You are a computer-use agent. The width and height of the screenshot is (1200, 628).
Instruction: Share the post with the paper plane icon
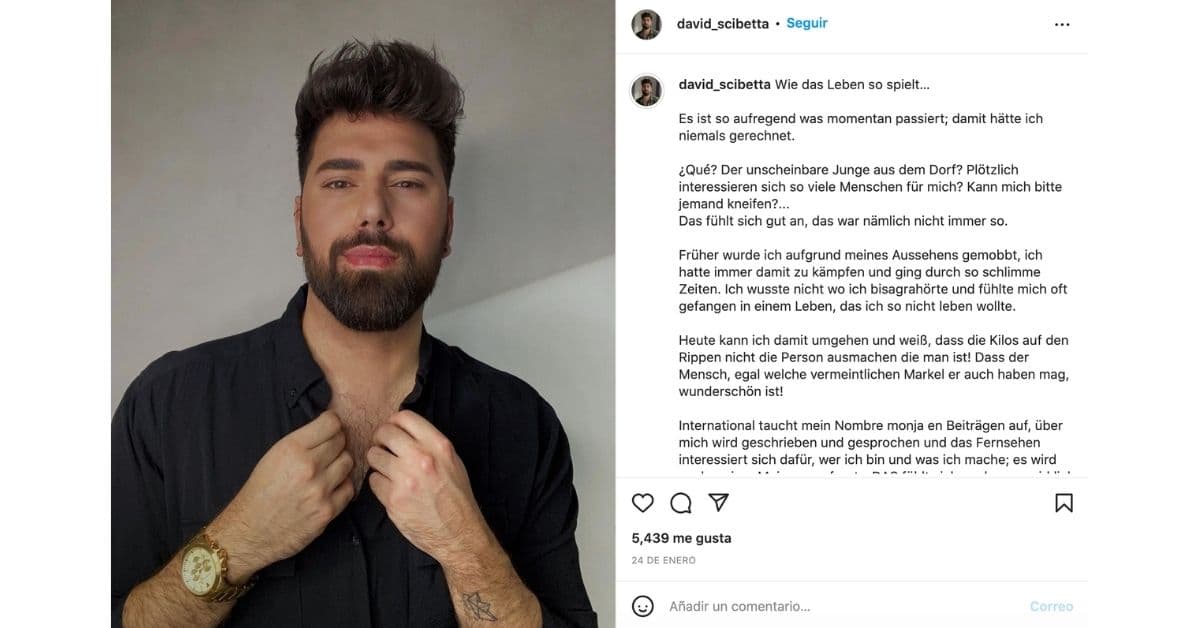tap(718, 502)
